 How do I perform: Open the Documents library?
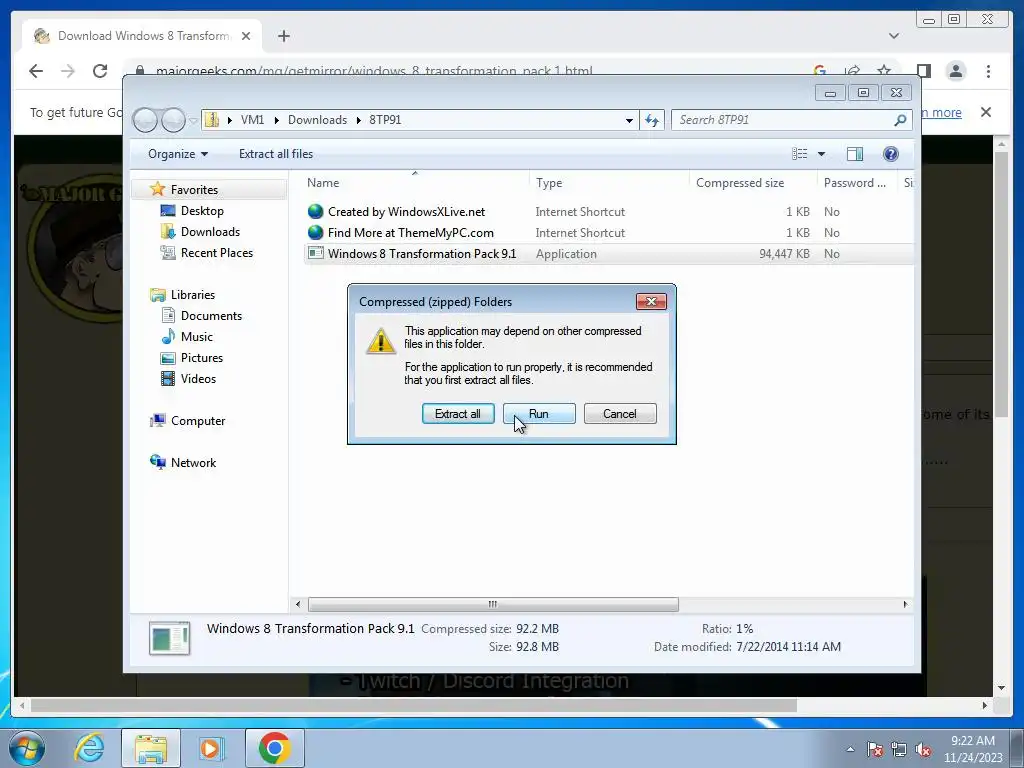211,315
